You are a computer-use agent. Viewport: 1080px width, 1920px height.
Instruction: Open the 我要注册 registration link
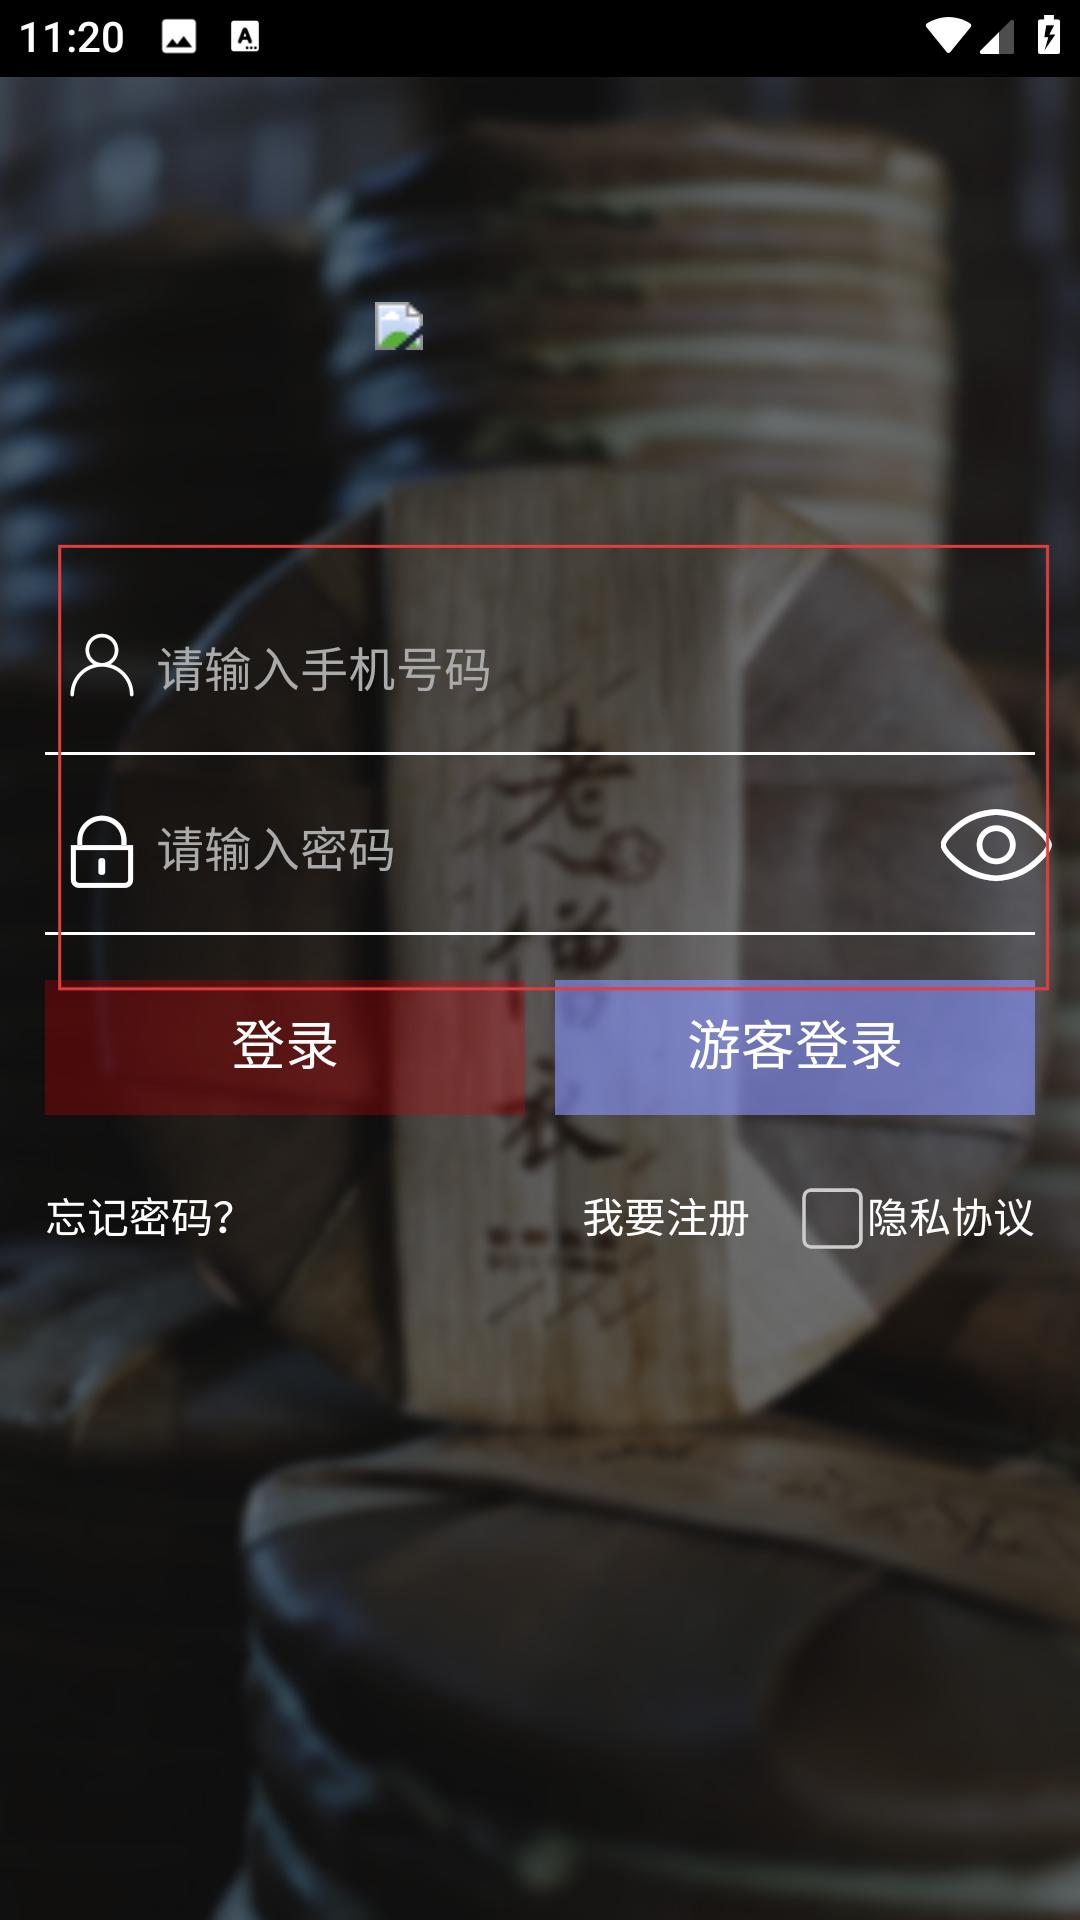click(x=666, y=1218)
